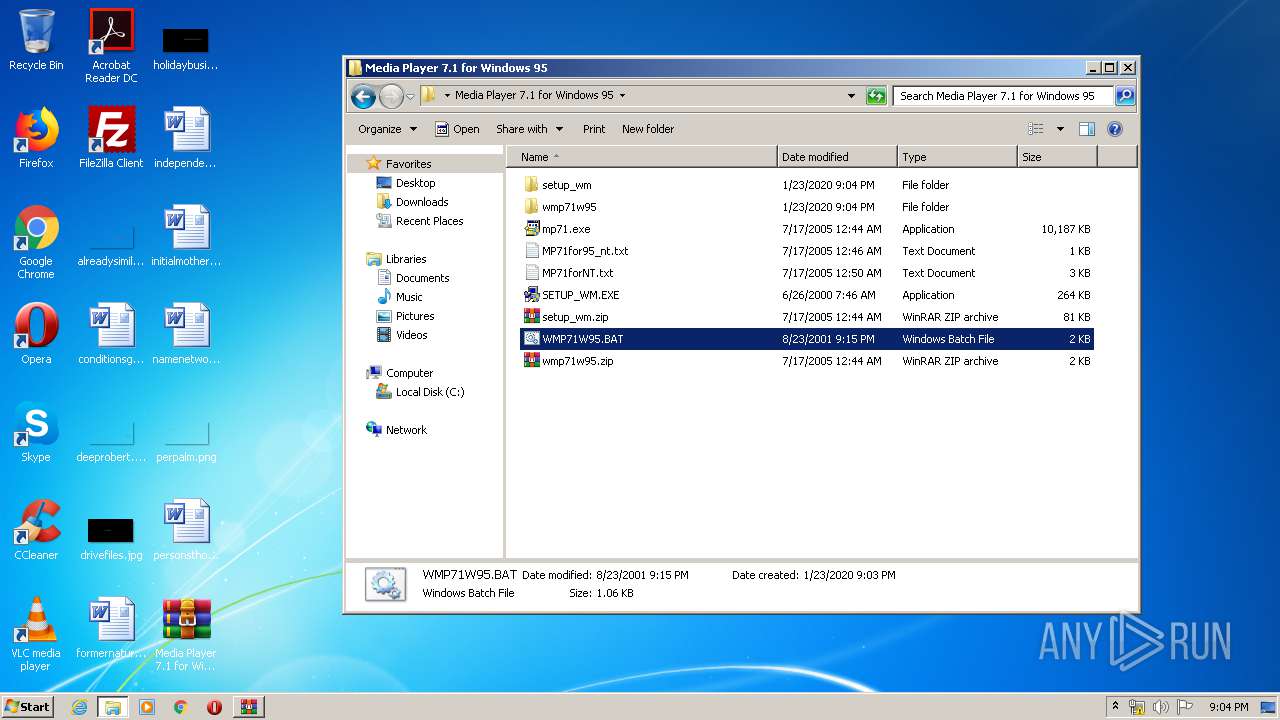Sort by Name column header
1280x720 pixels.
point(642,157)
